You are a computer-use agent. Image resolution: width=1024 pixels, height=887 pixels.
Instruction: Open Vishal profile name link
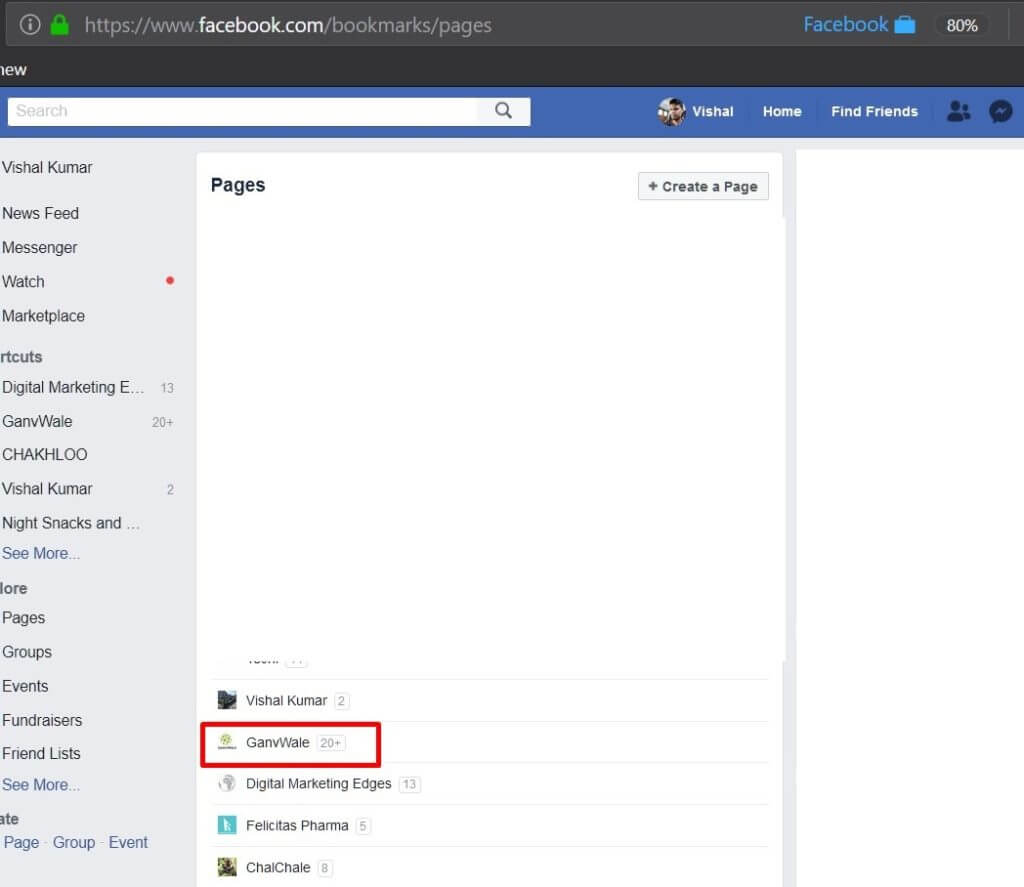(x=712, y=112)
